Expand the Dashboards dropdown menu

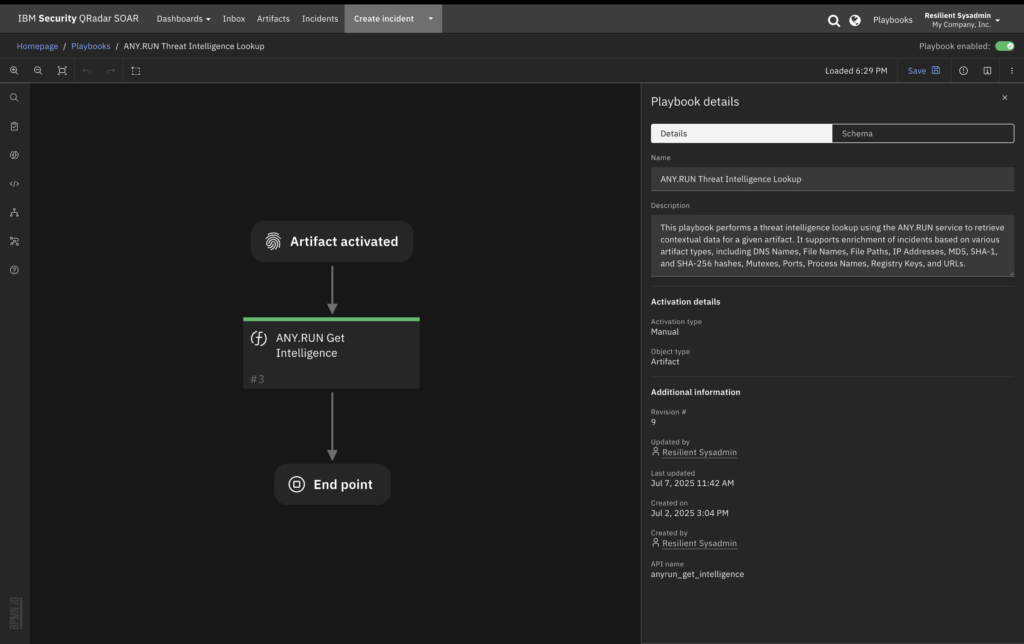(x=183, y=19)
